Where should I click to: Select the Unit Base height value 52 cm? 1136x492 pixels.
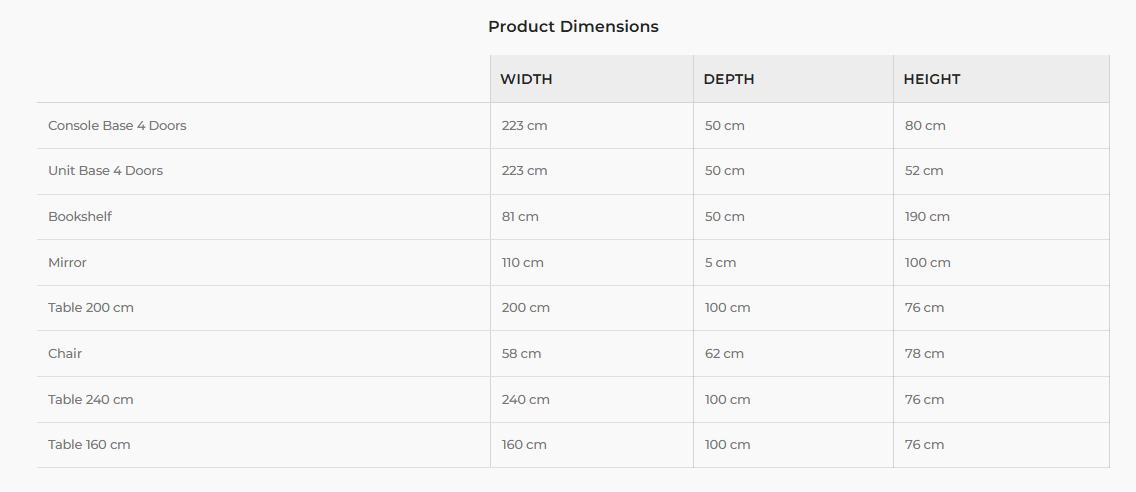click(x=924, y=170)
